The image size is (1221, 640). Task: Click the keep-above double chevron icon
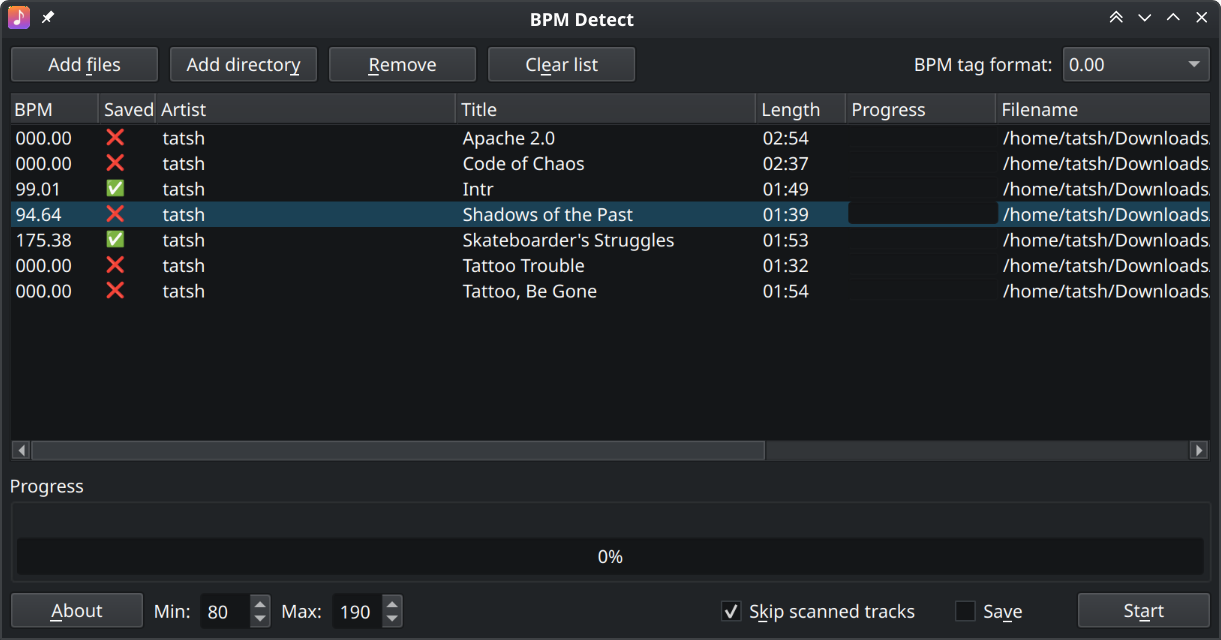(x=1116, y=18)
